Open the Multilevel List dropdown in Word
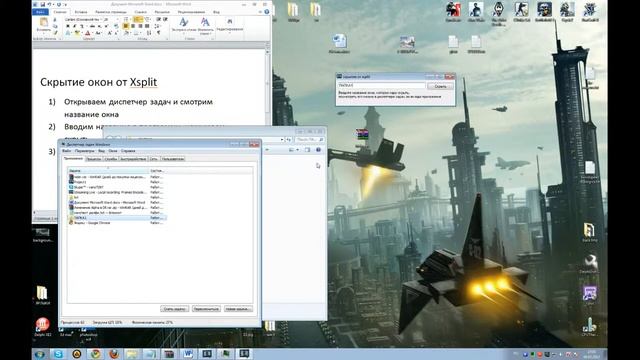The width and height of the screenshot is (640, 360). point(148,19)
